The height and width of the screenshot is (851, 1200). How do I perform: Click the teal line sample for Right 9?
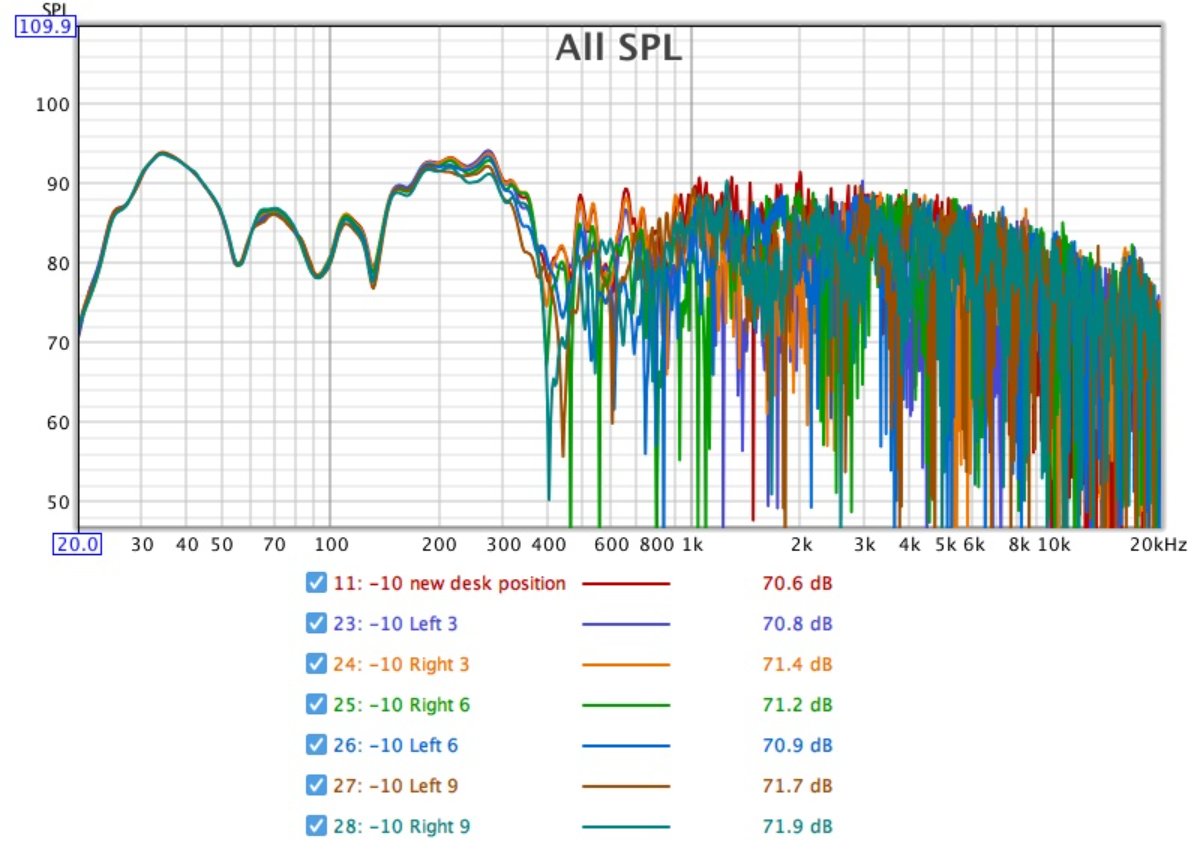(625, 826)
